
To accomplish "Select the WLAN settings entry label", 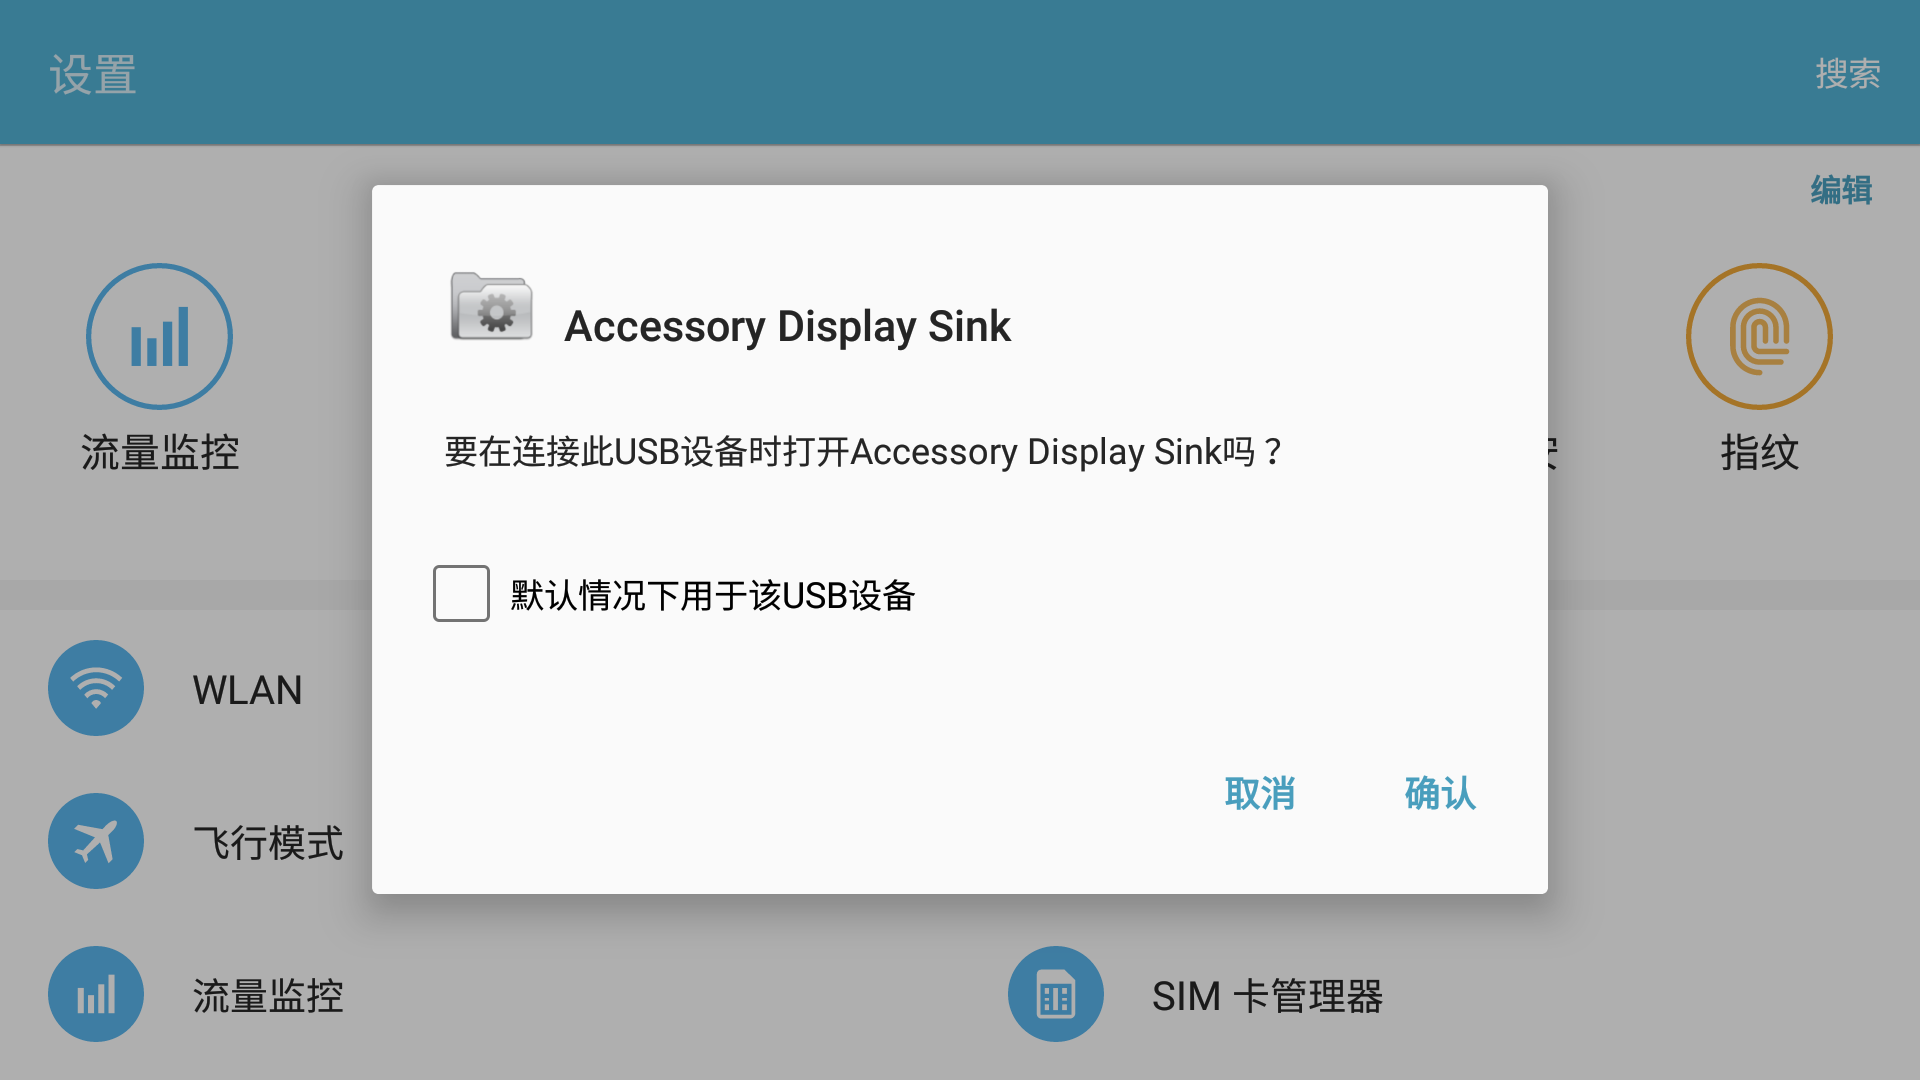I will [248, 690].
